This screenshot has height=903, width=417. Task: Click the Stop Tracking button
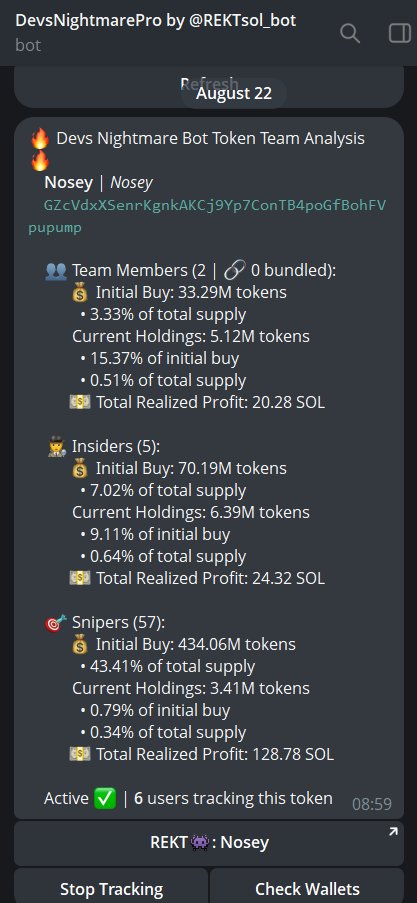tap(111, 887)
